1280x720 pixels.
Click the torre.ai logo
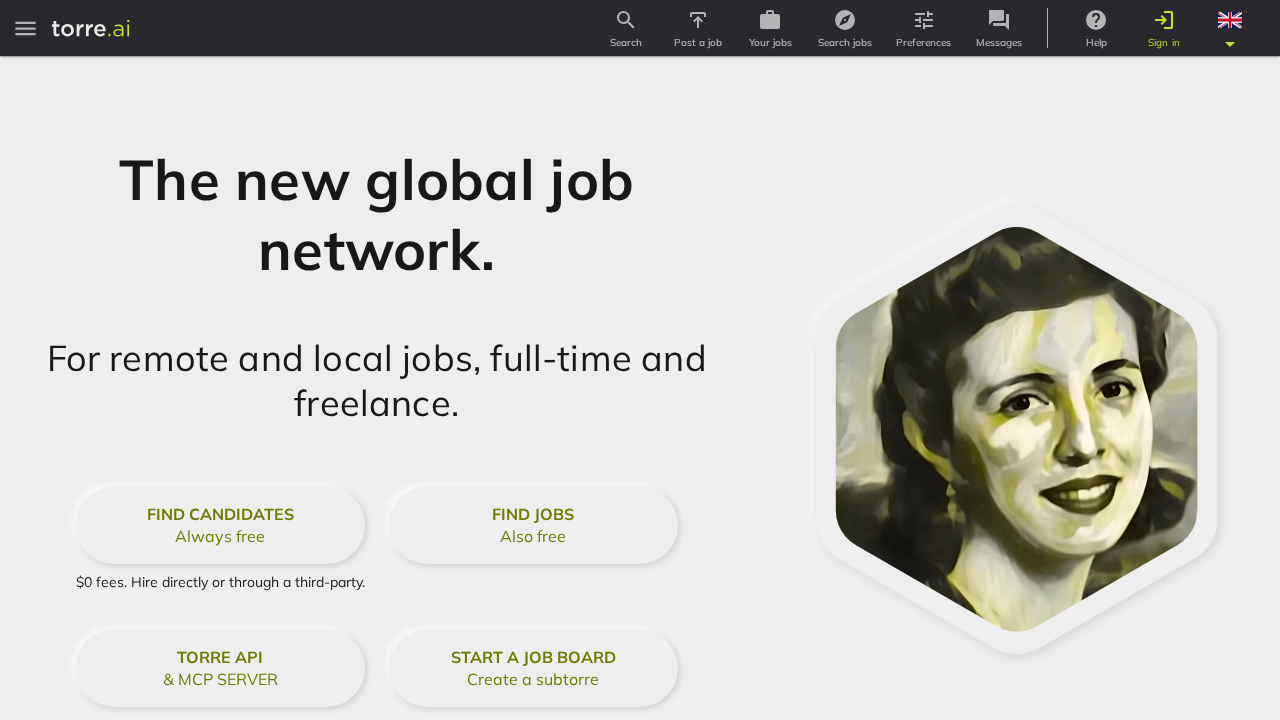coord(91,28)
